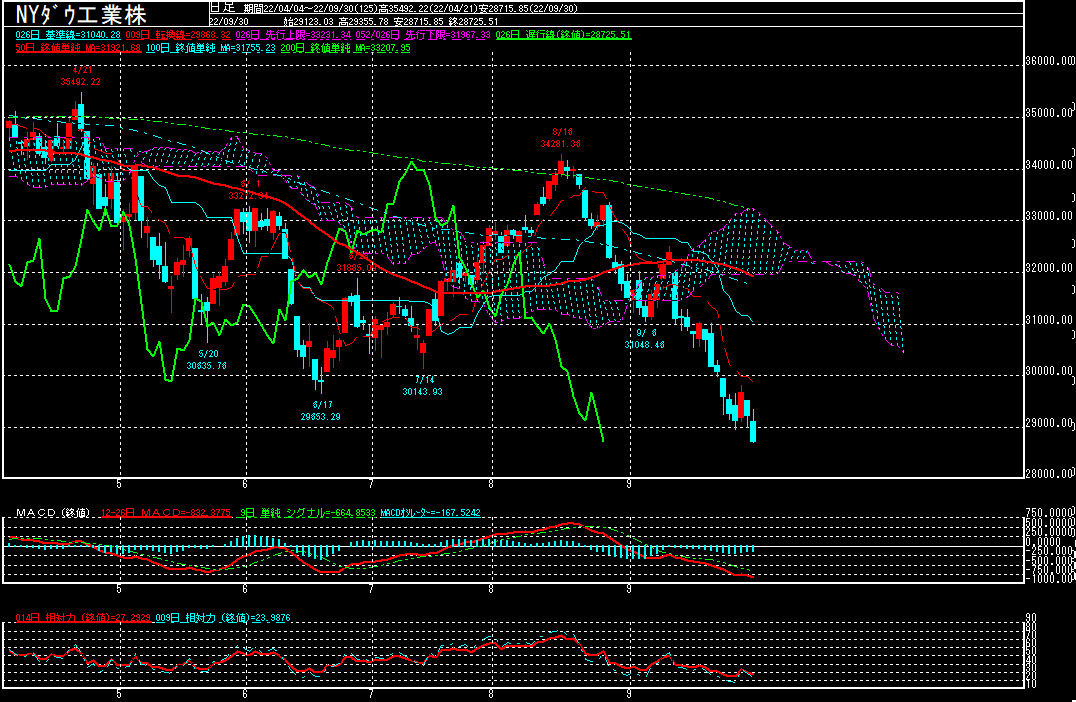Click the 34000.00 price axis label
This screenshot has width=1076, height=702.
[1049, 165]
